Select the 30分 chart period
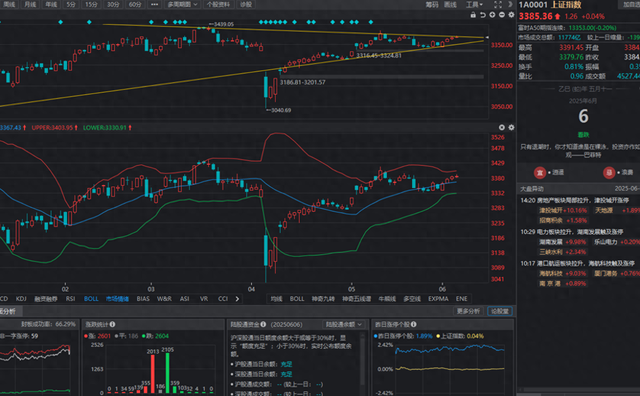The image size is (640, 396). (x=113, y=4)
